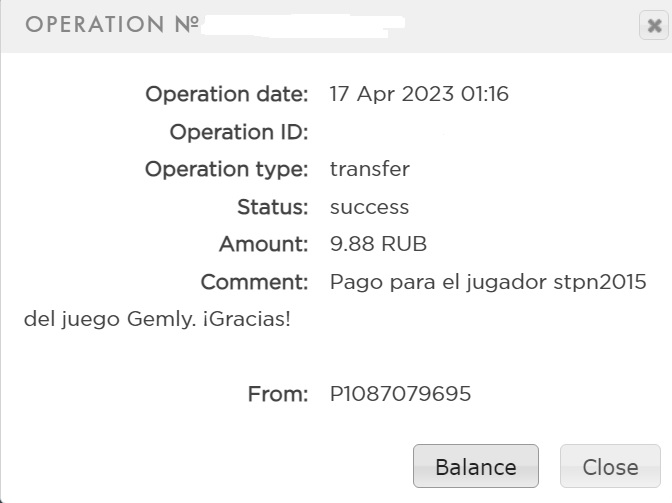The width and height of the screenshot is (672, 503).
Task: Click the Operation ID label
Action: click(239, 132)
